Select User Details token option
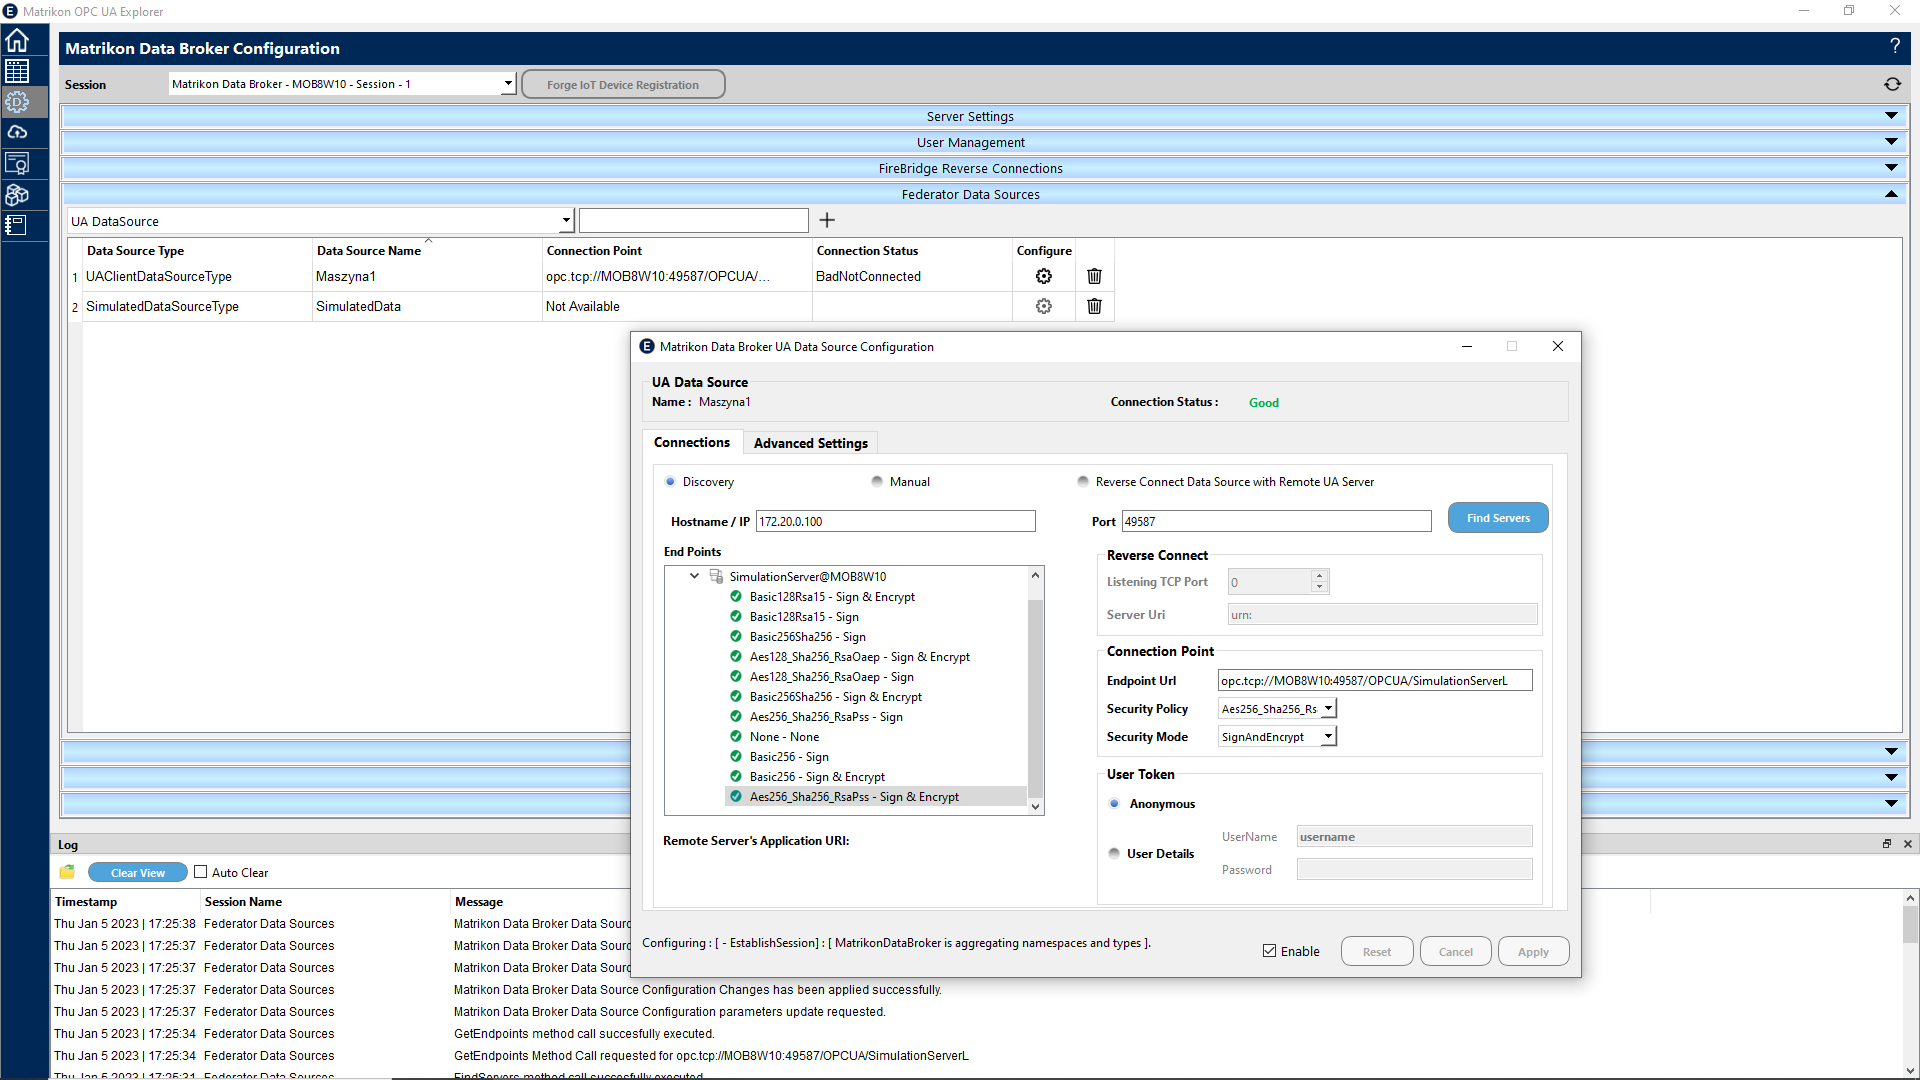Image resolution: width=1920 pixels, height=1080 pixels. click(1114, 854)
